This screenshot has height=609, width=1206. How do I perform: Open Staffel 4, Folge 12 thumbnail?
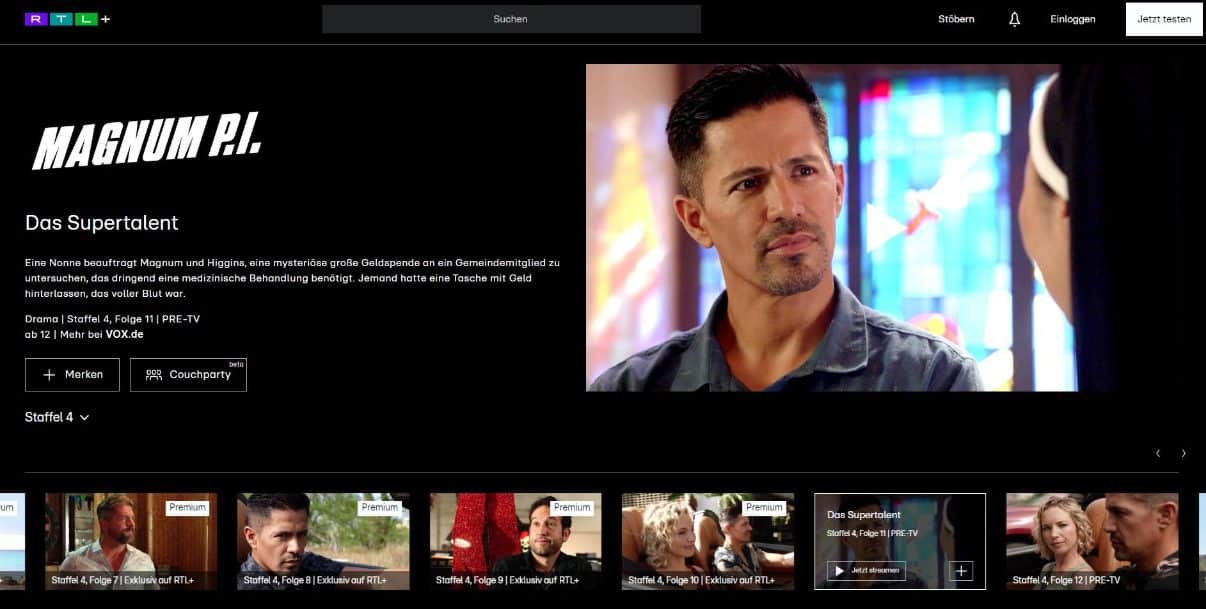pos(1092,541)
